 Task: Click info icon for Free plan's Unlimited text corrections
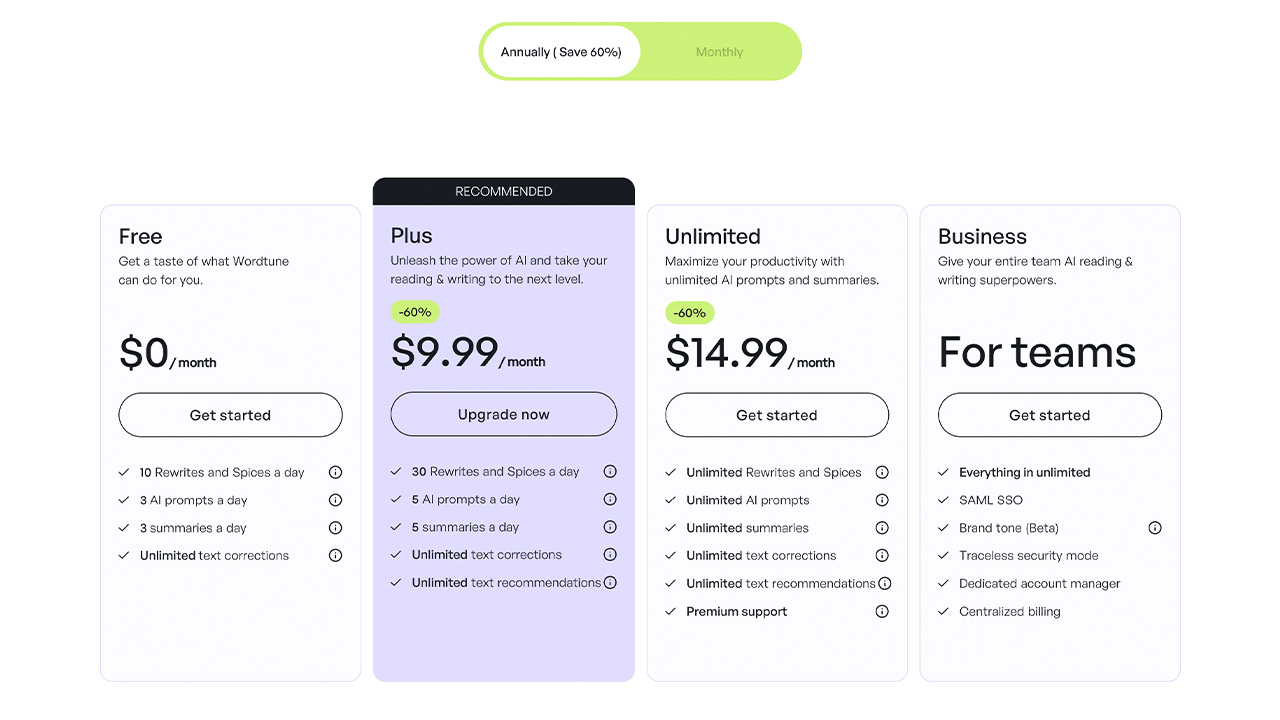tap(336, 555)
